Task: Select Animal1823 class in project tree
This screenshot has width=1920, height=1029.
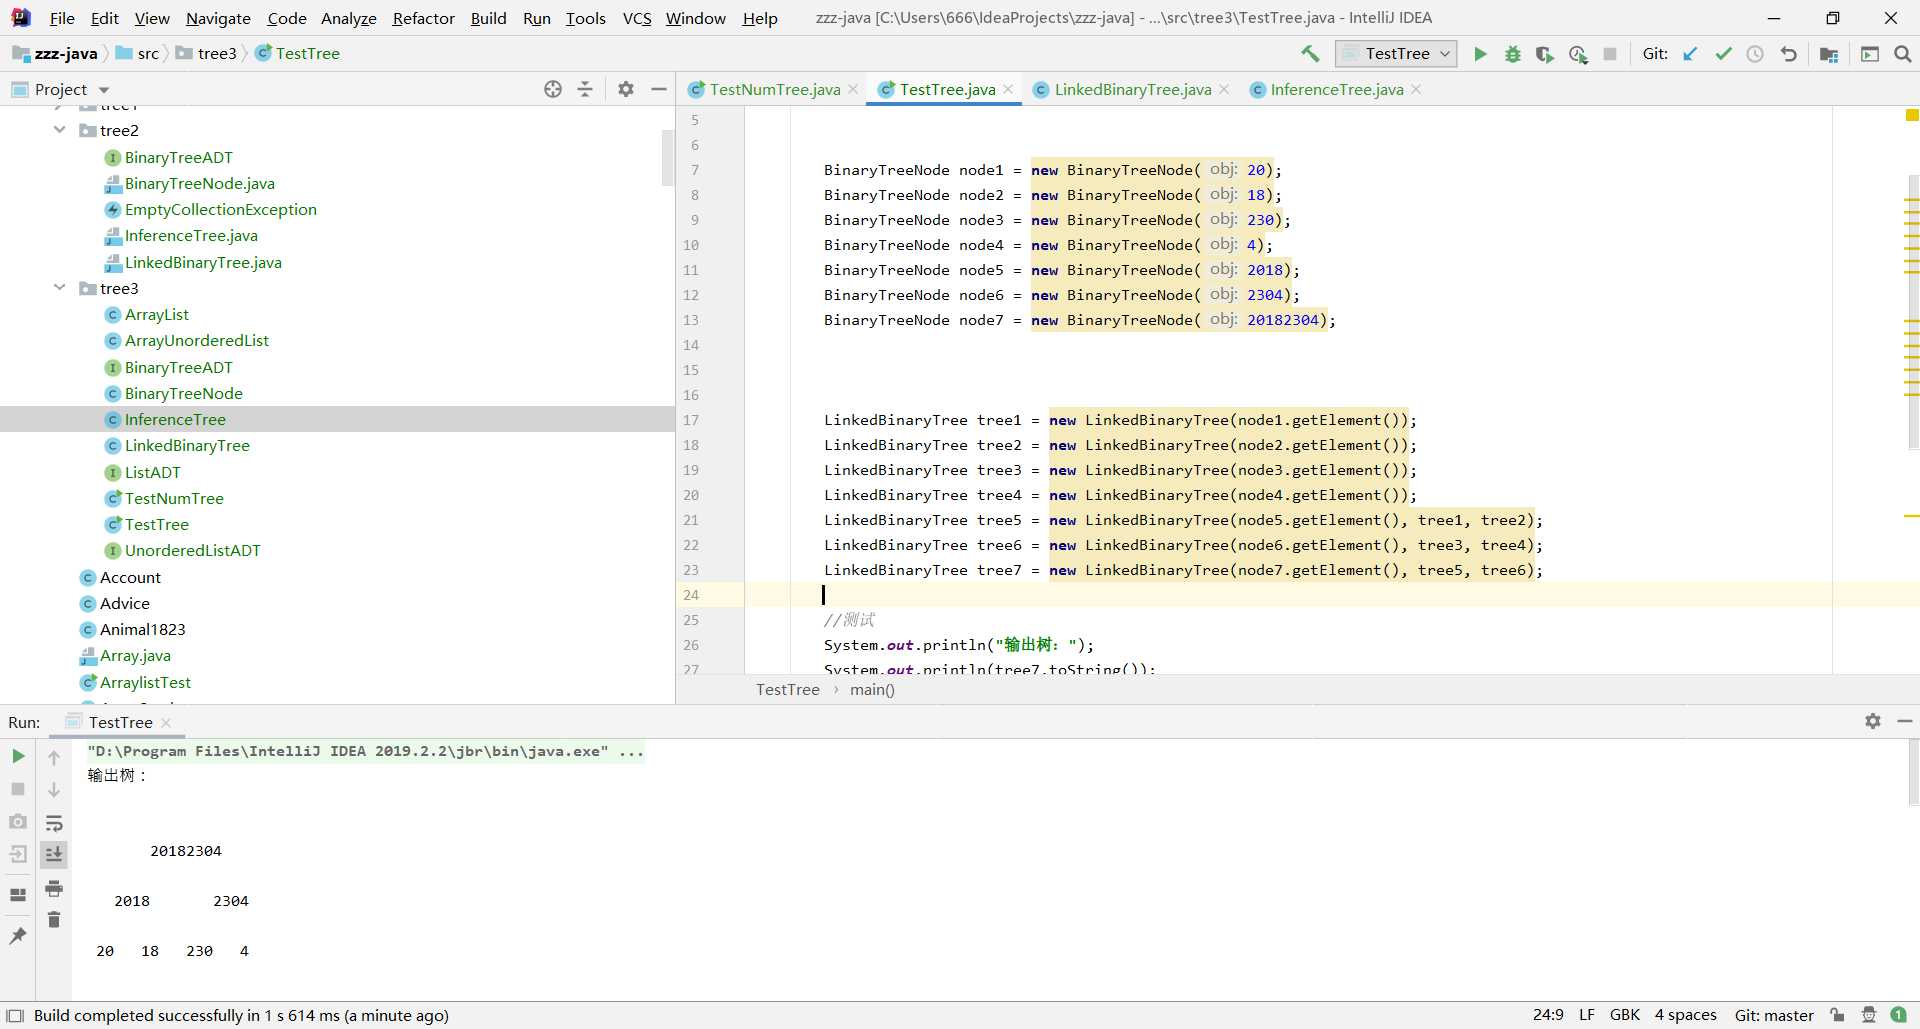Action: [142, 629]
